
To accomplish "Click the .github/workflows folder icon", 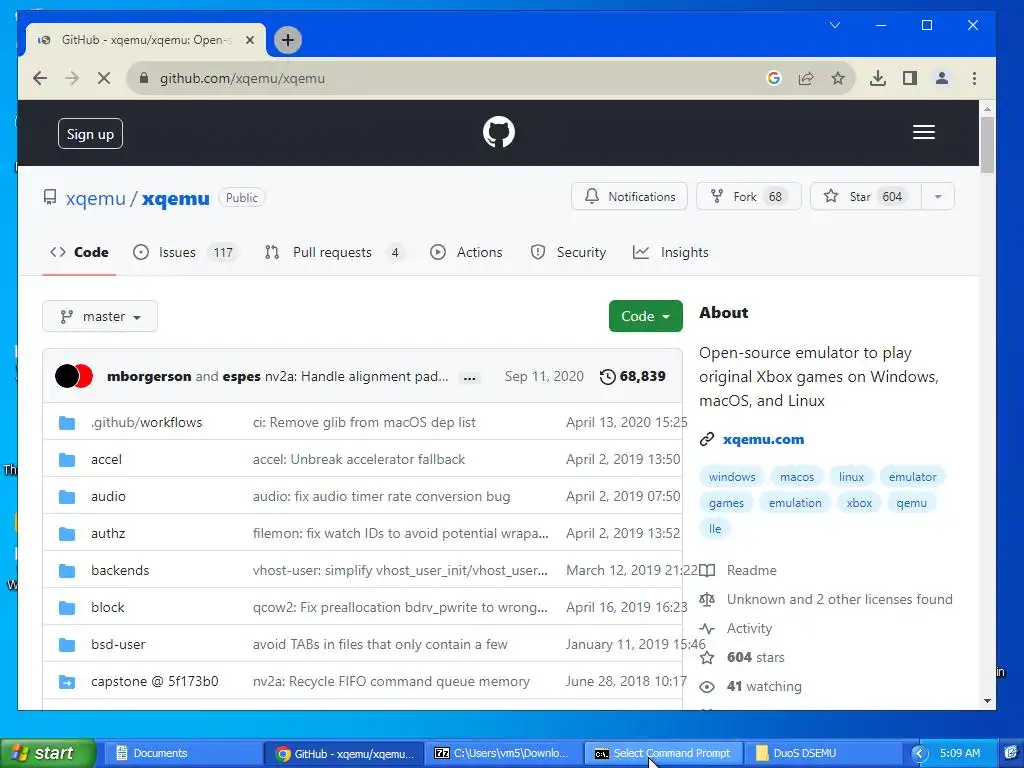I will [x=67, y=423].
